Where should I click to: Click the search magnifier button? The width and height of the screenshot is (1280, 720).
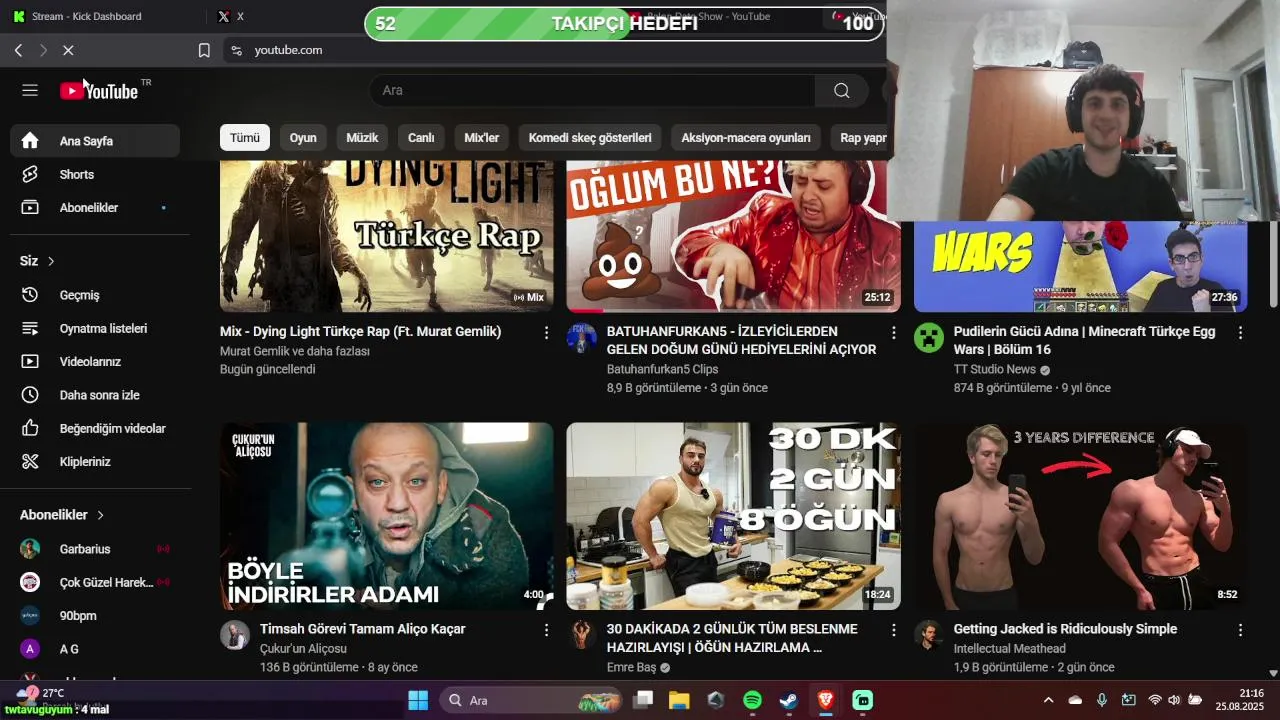click(841, 90)
